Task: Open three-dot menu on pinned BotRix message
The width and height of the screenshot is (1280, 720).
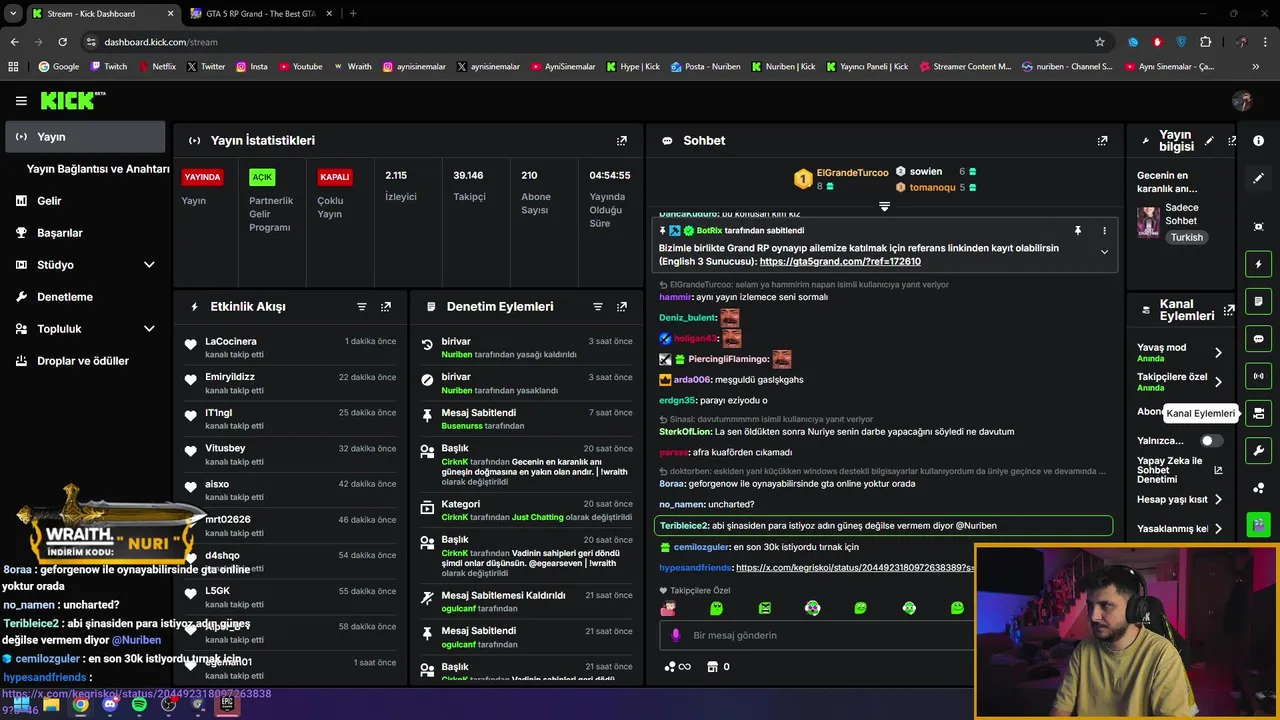Action: coord(1104,231)
